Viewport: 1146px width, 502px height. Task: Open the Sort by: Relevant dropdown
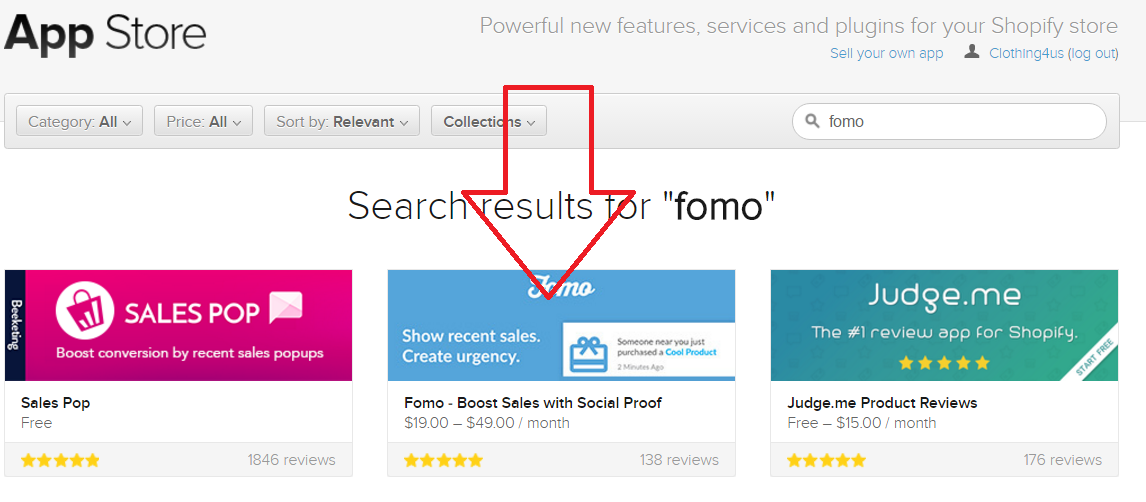point(342,121)
